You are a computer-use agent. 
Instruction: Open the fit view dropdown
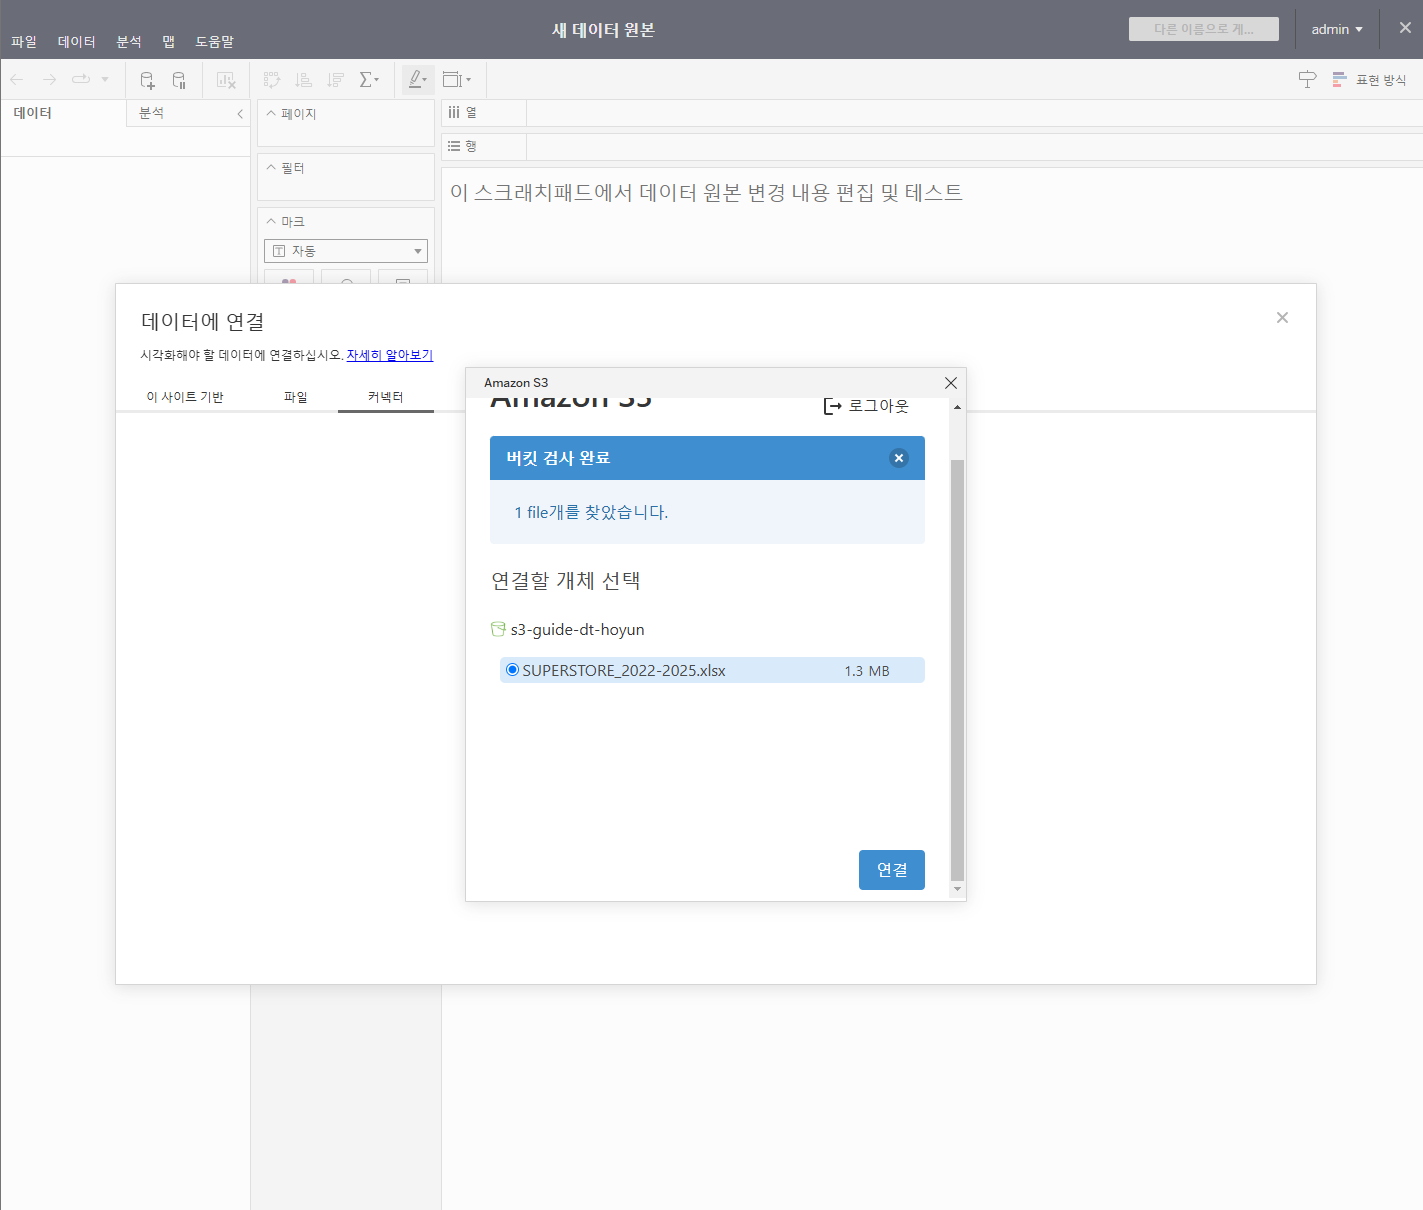point(457,80)
